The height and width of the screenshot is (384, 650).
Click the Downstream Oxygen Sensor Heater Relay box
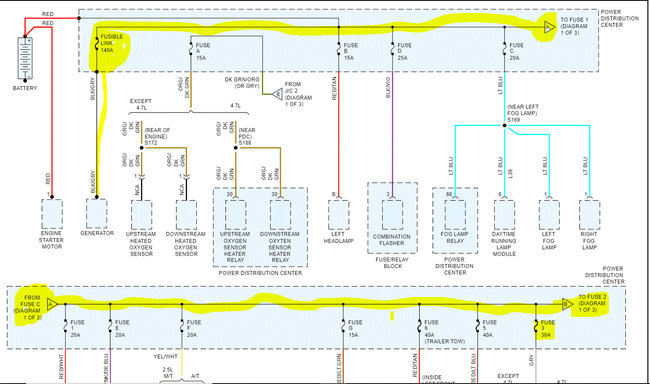click(x=280, y=215)
